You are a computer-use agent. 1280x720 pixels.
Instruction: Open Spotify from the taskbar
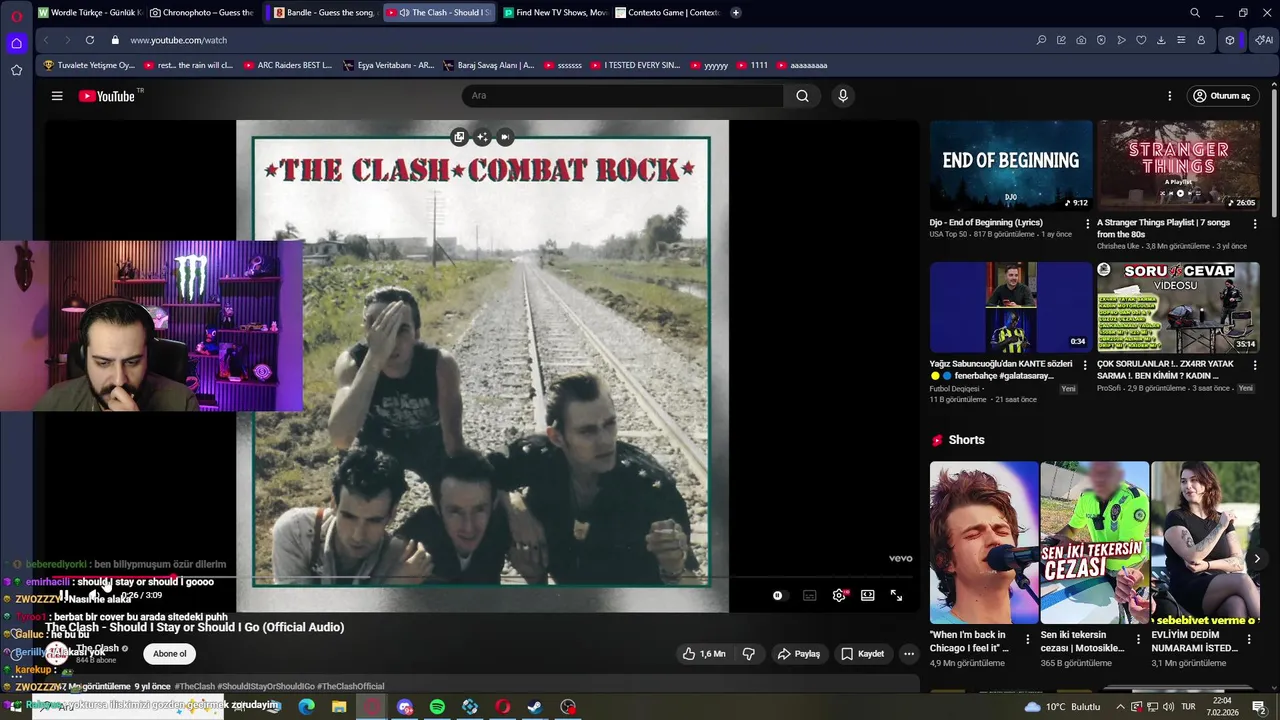coord(437,707)
